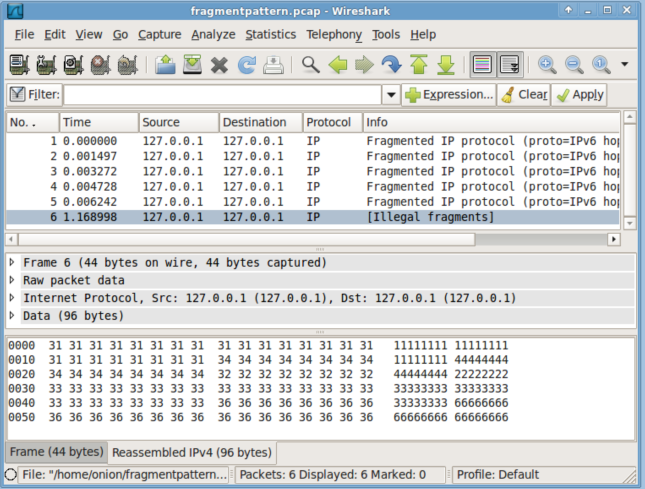Expand the Internet Protocol details

click(x=12, y=299)
